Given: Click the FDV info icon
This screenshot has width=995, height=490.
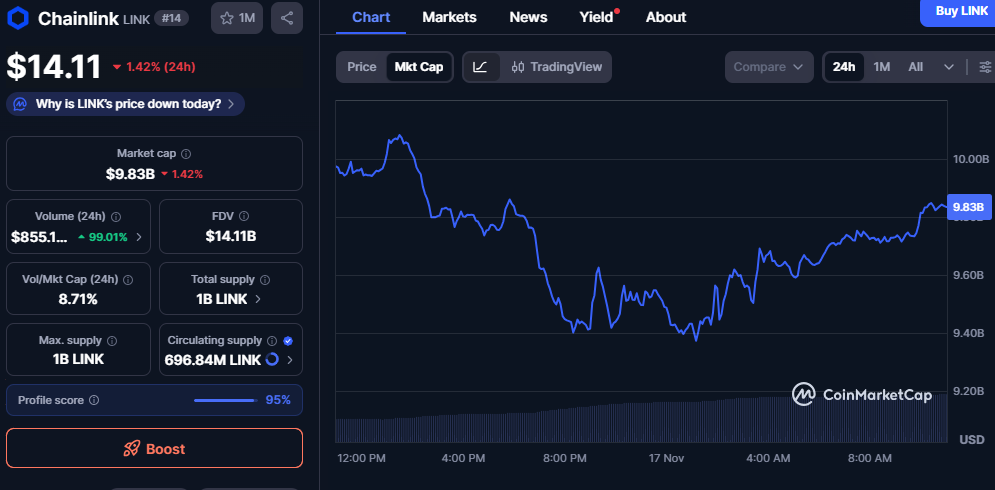Looking at the screenshot, I should click(244, 216).
